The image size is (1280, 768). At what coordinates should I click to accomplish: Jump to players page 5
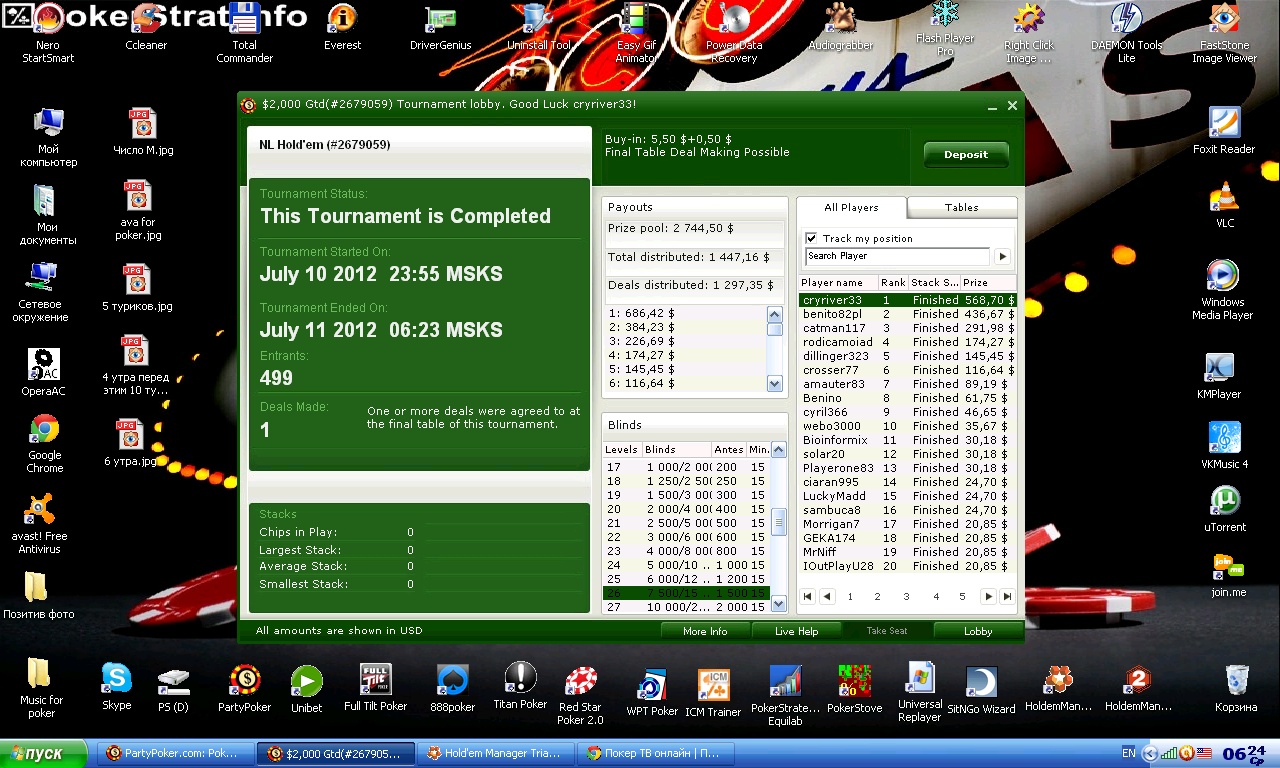[x=963, y=597]
